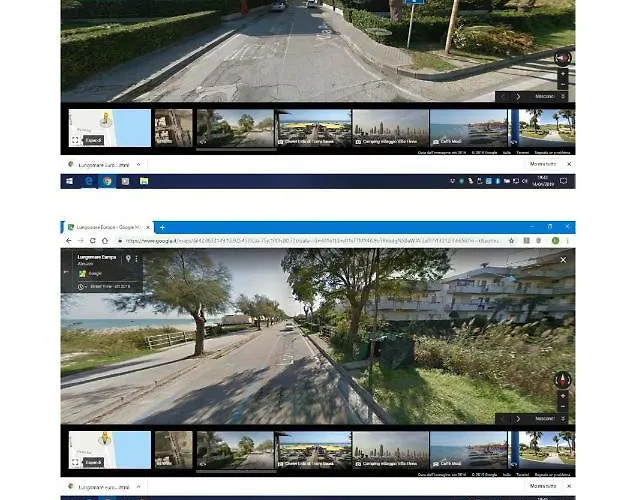Reload the page using Chrome's refresh icon
This screenshot has width=636, height=500.
tap(92, 241)
